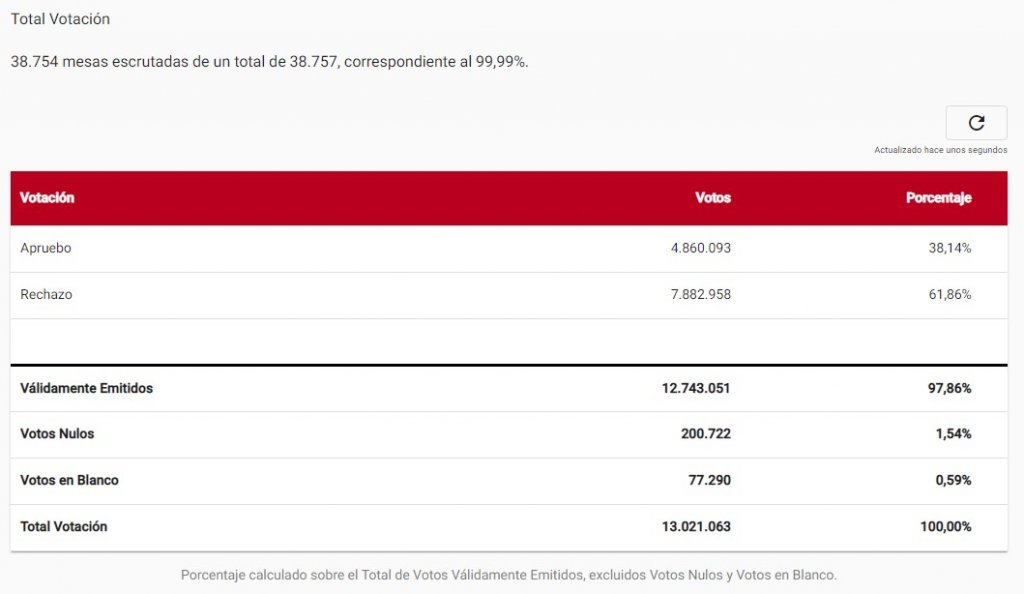The width and height of the screenshot is (1024, 594).
Task: Click the mesas escrutadas summary sentence
Action: 269,62
